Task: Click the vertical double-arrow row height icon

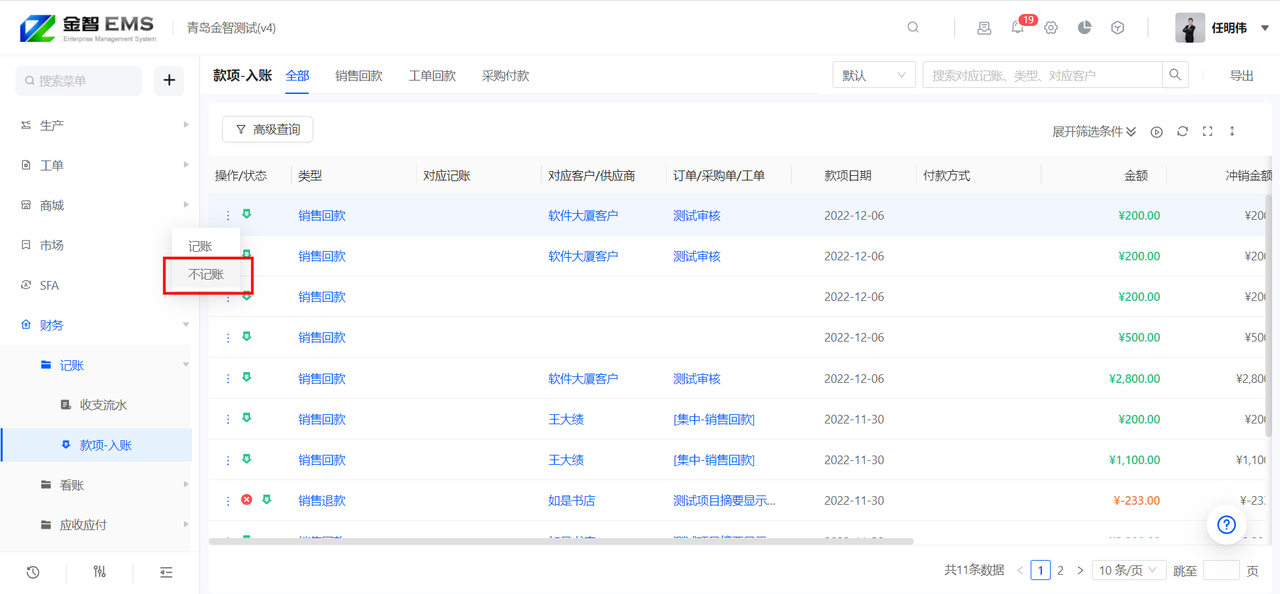Action: [1232, 132]
